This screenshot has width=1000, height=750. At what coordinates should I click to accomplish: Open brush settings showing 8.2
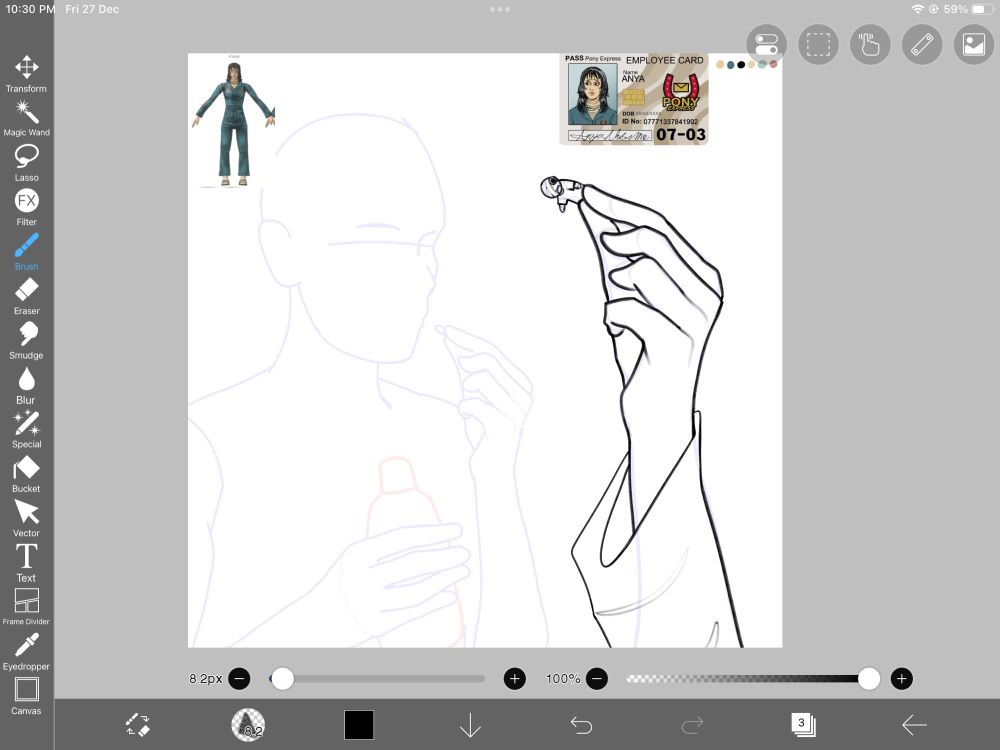point(248,725)
